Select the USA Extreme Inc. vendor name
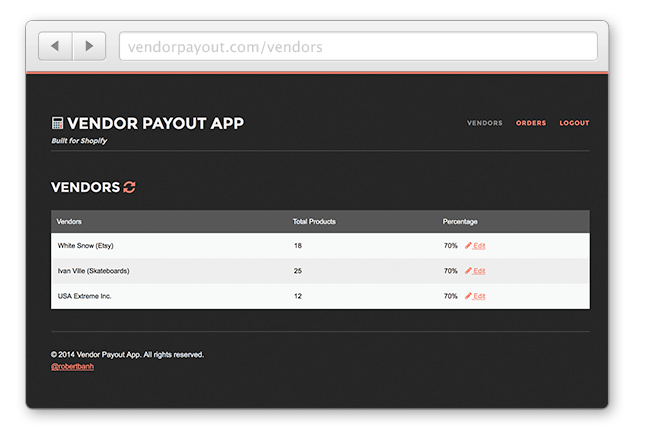 tap(84, 296)
